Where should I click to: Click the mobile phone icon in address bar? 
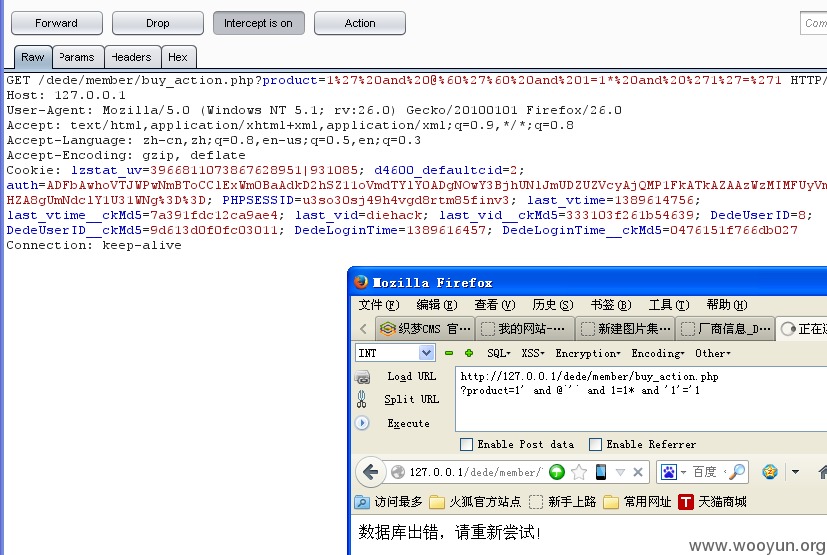601,472
